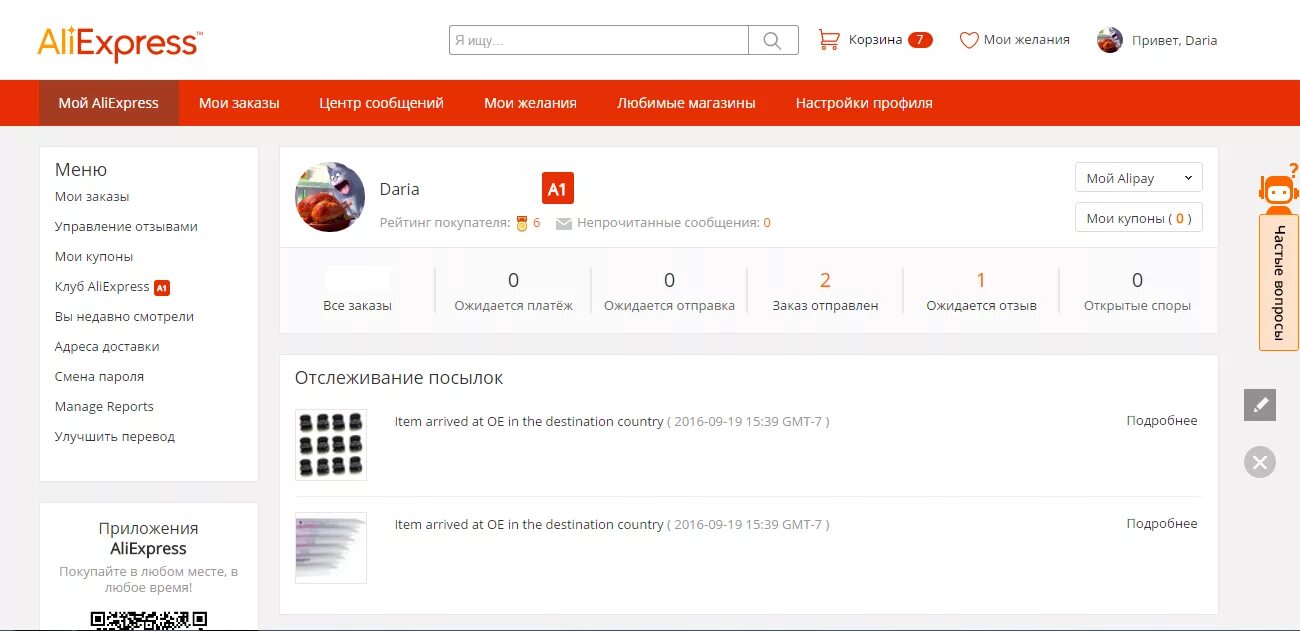The image size is (1300, 631).
Task: Open Центр сообщений tab
Action: [x=381, y=103]
